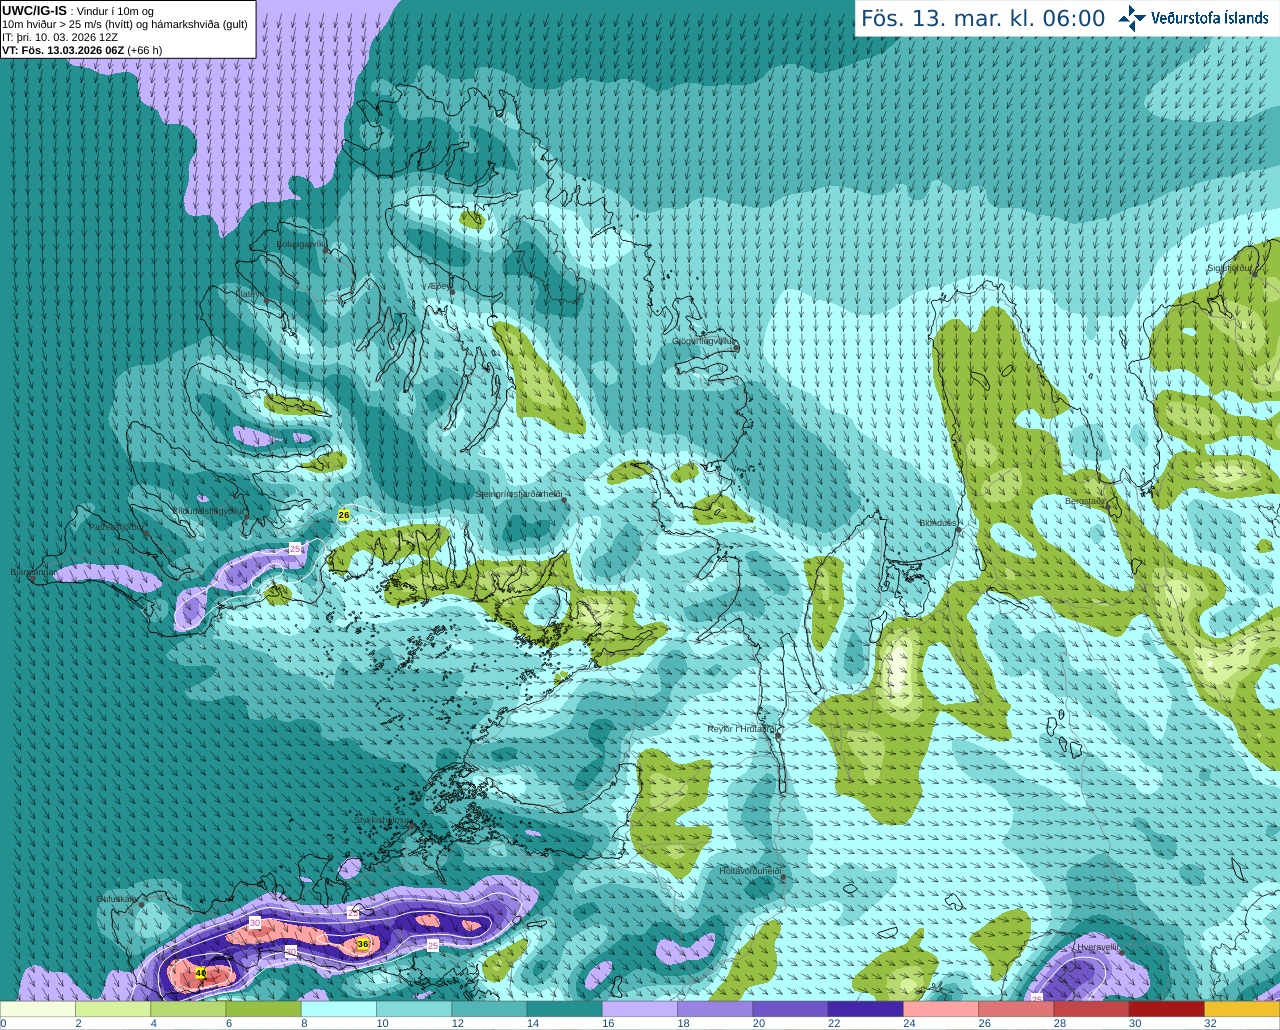Pick the 26–28 m/s salmon legend swatch
This screenshot has width=1280, height=1030.
tap(1016, 1009)
